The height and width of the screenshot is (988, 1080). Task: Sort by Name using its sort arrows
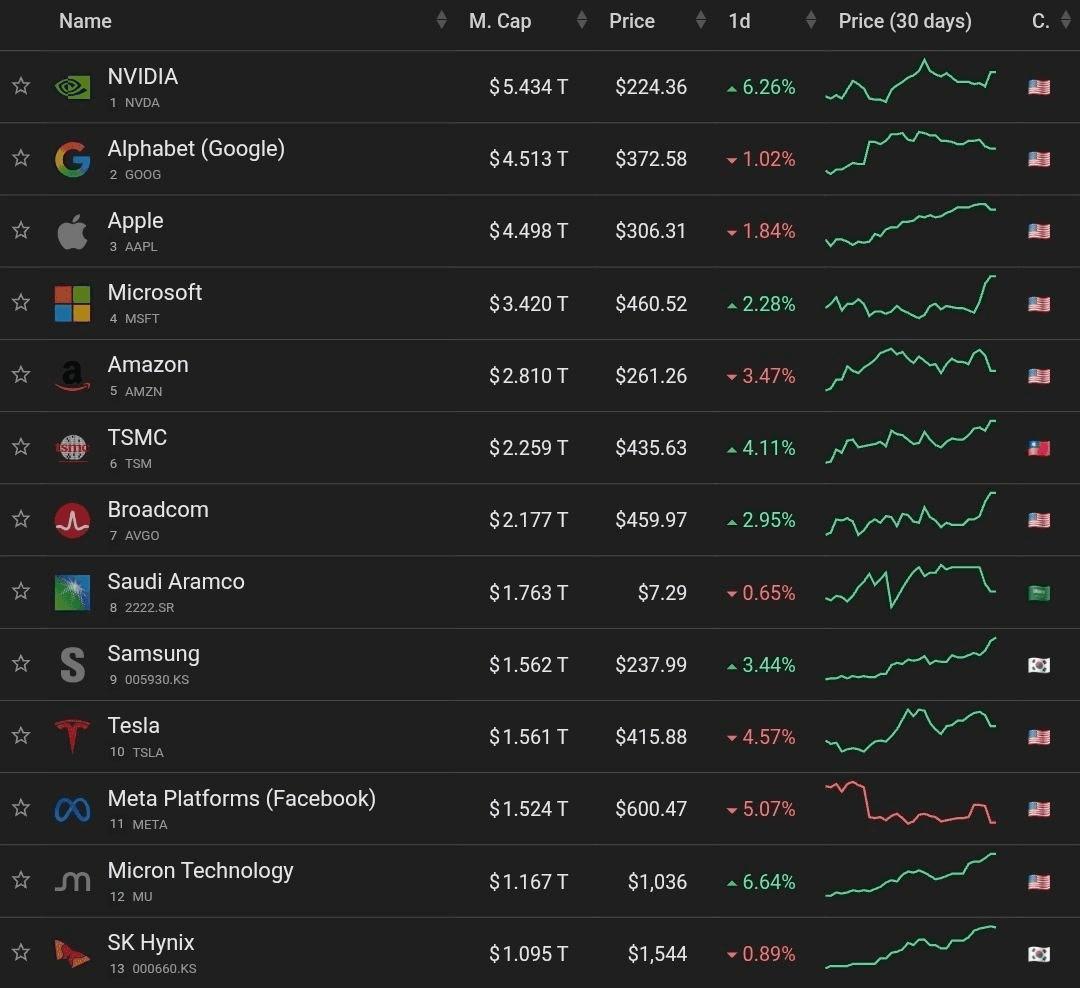[442, 21]
